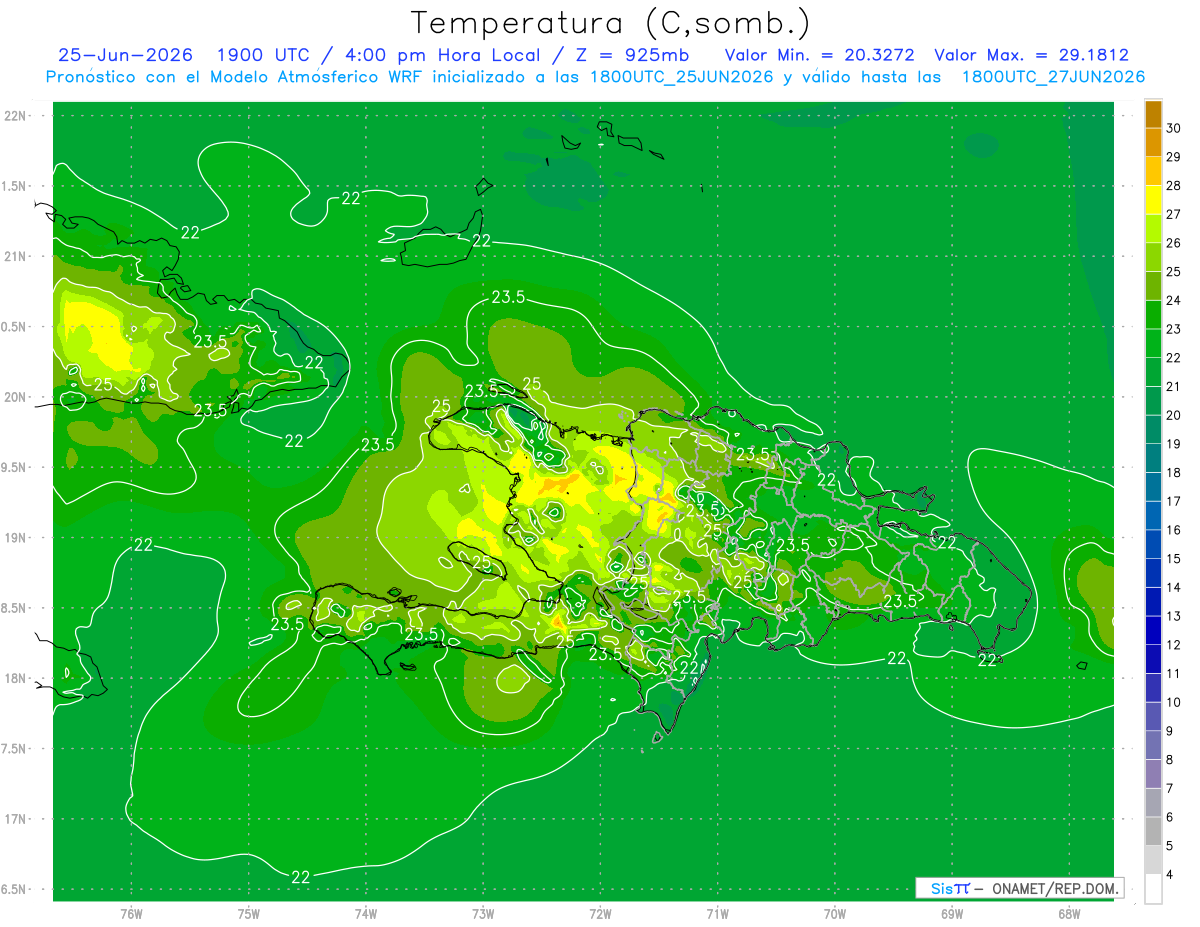Click the latitude axis label "20N"
The width and height of the screenshot is (1200, 927).
[x=17, y=397]
